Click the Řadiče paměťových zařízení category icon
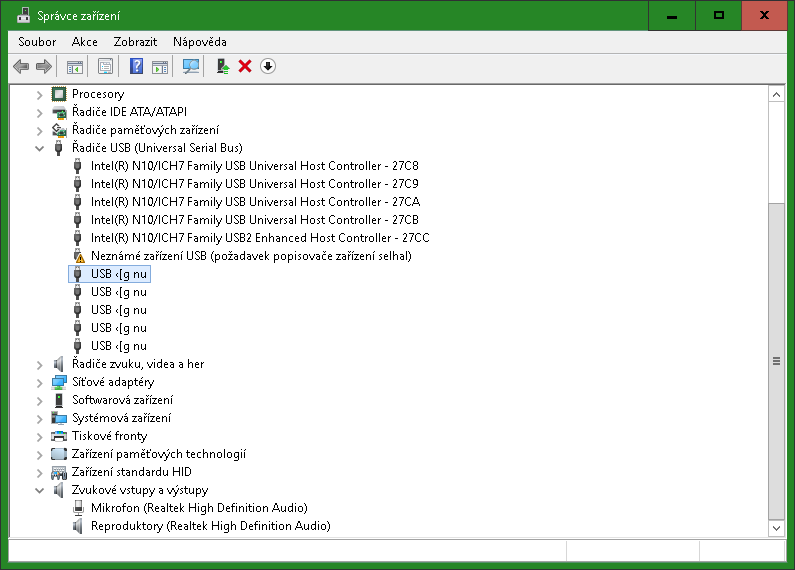This screenshot has height=570, width=795. [59, 130]
